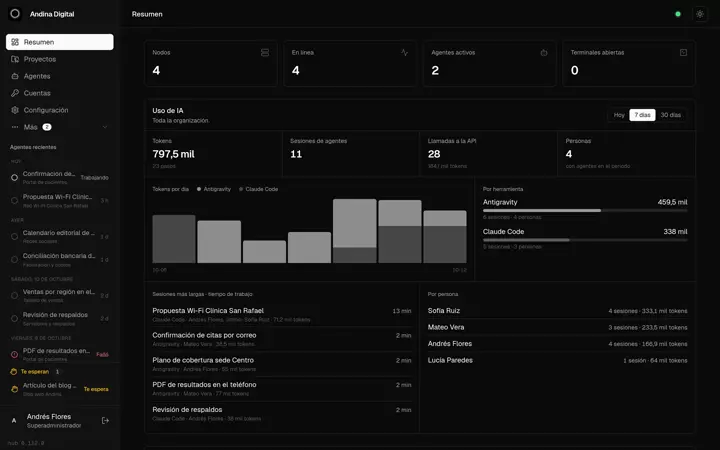Open the theme toggle sun icon
Image resolution: width=720 pixels, height=450 pixels.
click(699, 14)
